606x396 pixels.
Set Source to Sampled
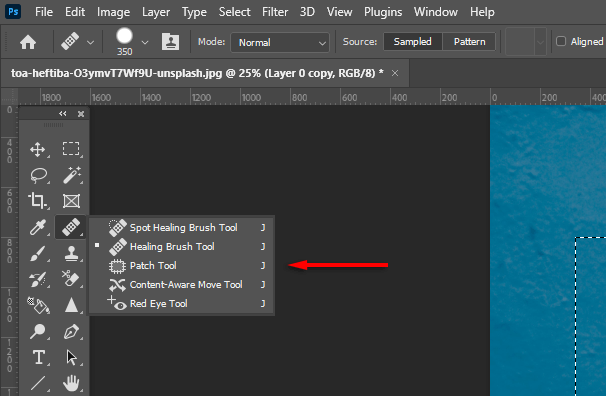(x=412, y=41)
